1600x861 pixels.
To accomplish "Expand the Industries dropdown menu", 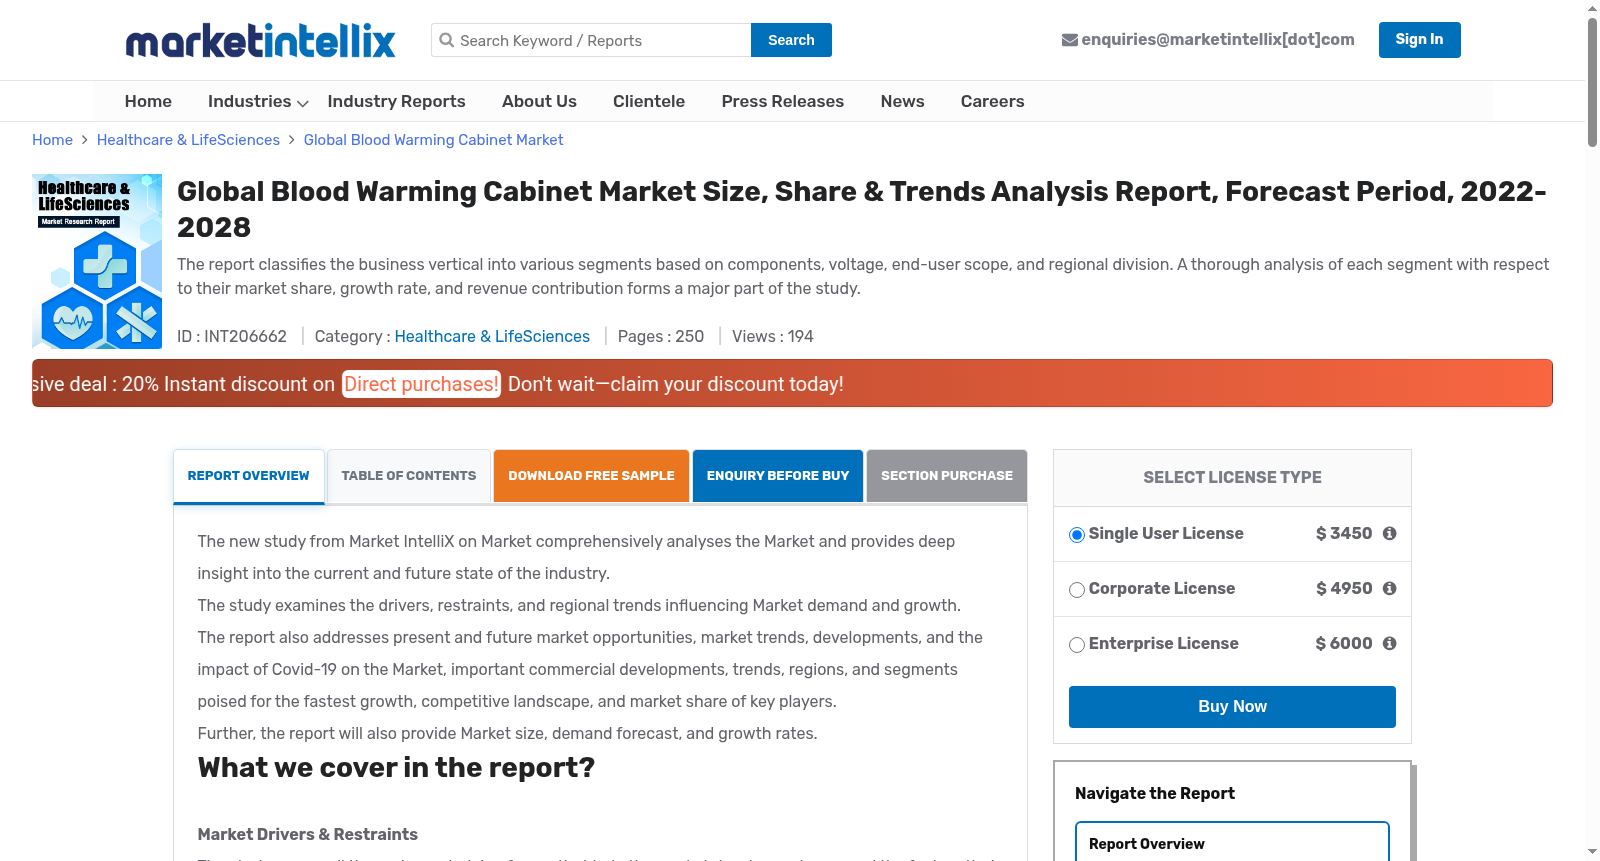I will [x=258, y=101].
